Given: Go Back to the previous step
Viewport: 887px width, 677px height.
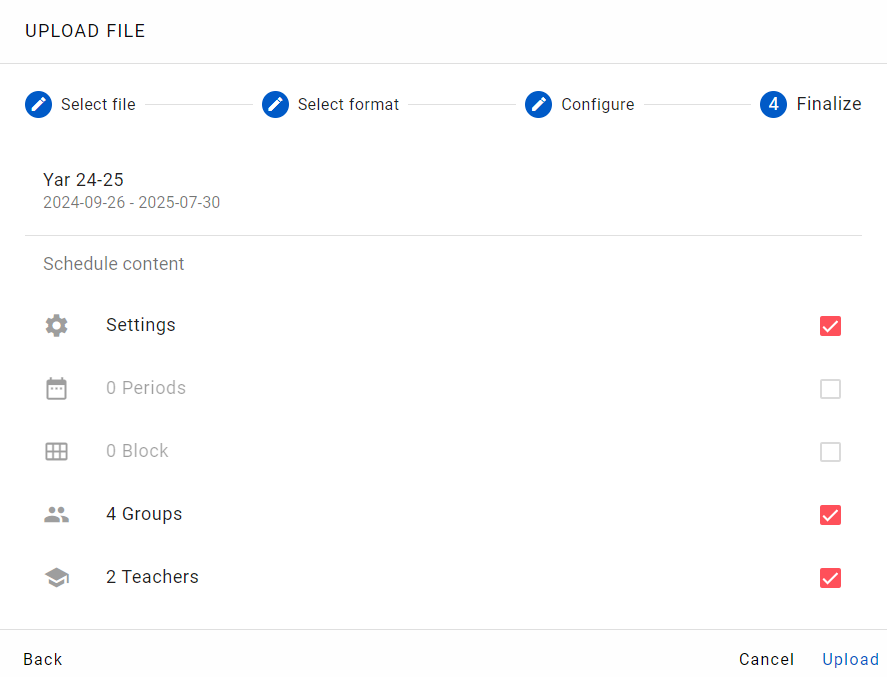Looking at the screenshot, I should [43, 659].
